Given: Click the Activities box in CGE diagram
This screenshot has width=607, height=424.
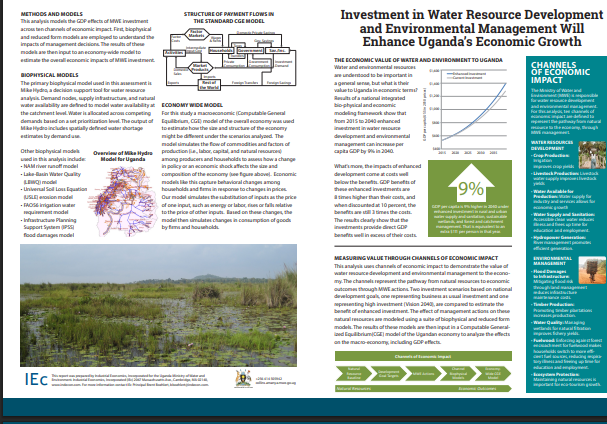Looking at the screenshot, I should 174,53.
